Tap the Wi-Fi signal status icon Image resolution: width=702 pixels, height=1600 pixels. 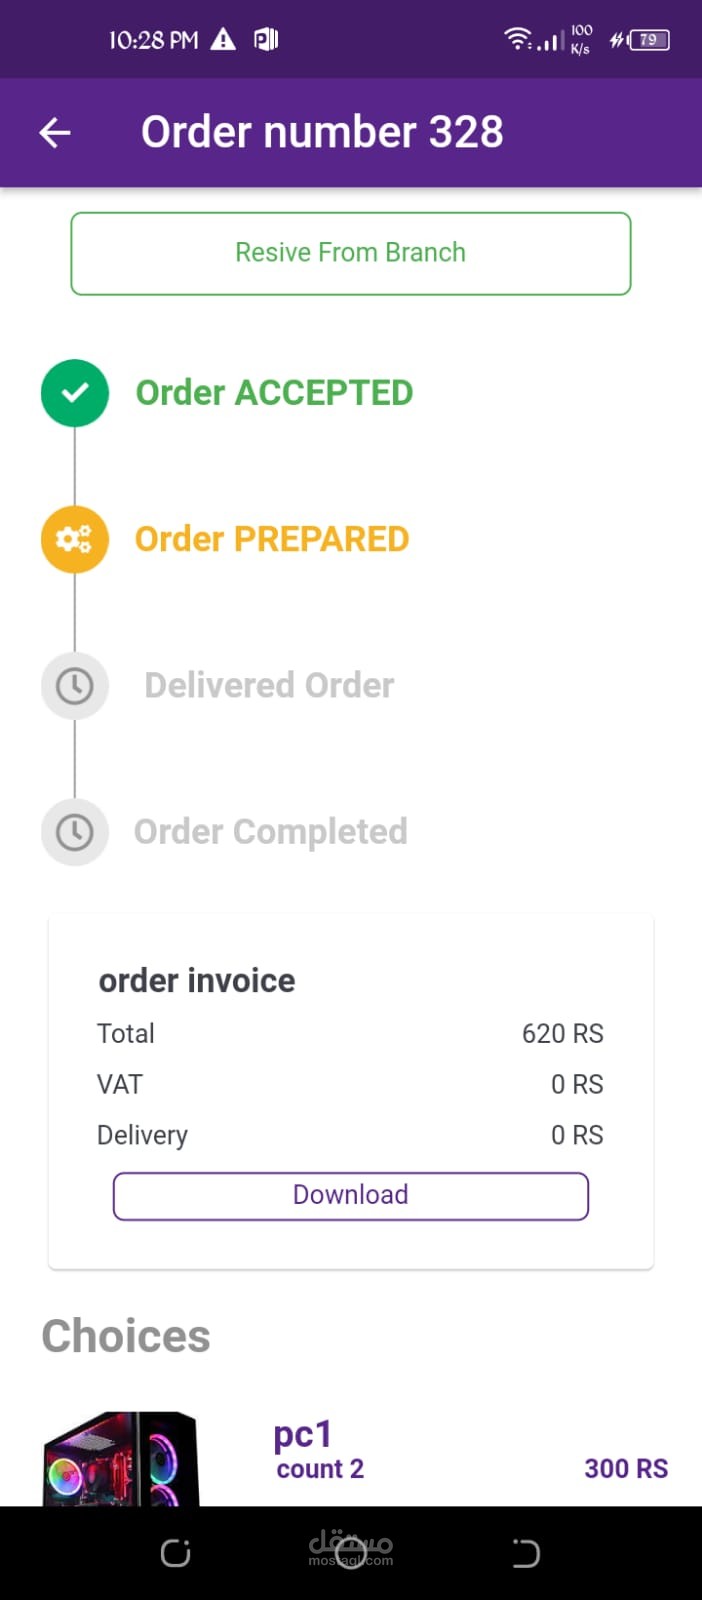517,40
